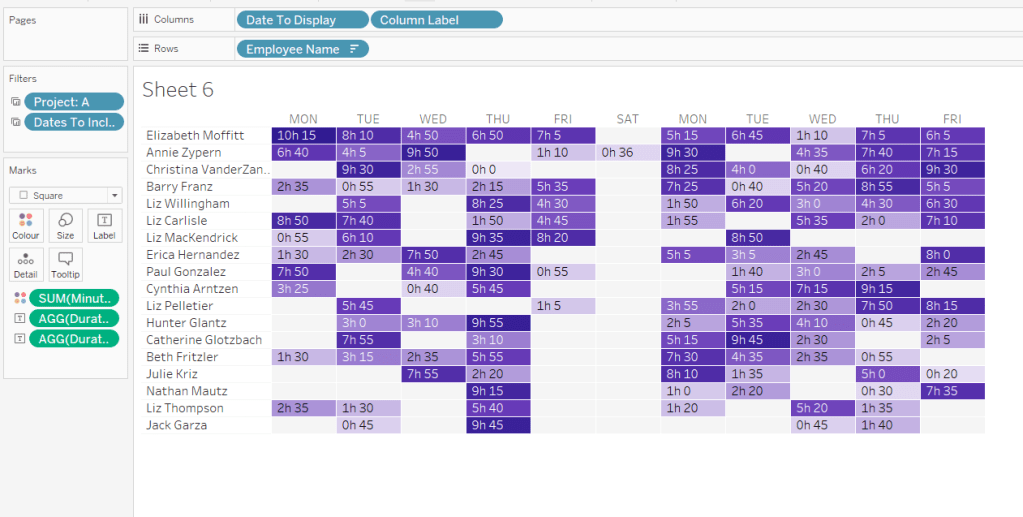Viewport: 1023px width, 517px height.
Task: Click the colour dots icon beside SUM(Minut..
Action: tap(17, 298)
